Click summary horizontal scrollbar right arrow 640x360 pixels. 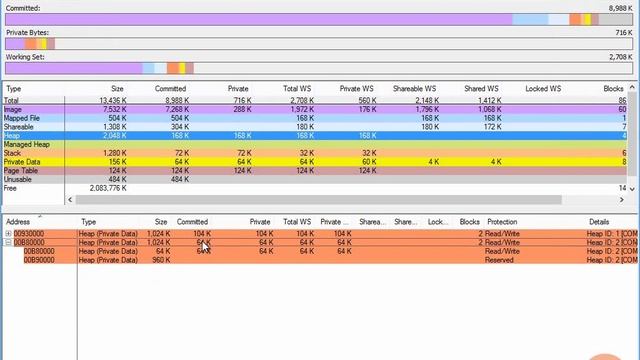(622, 200)
